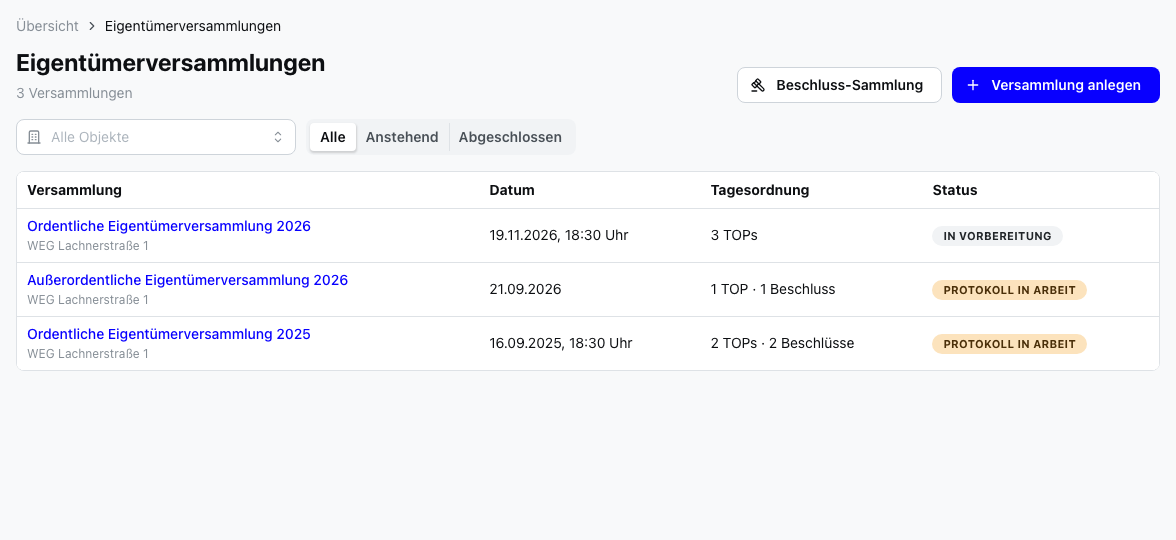Click the 1 TOP · 1 Beschluss cell
The height and width of the screenshot is (540, 1176).
tap(773, 290)
